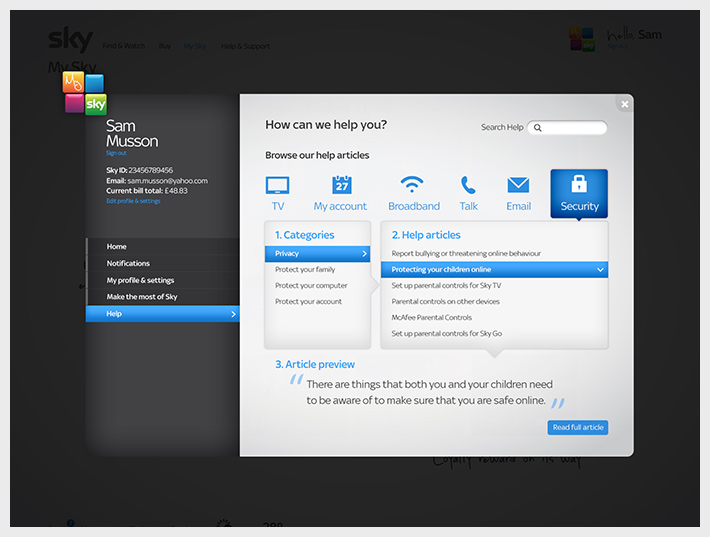Image resolution: width=710 pixels, height=537 pixels.
Task: Collapse chevron on Protecting your children online
Action: [x=600, y=270]
